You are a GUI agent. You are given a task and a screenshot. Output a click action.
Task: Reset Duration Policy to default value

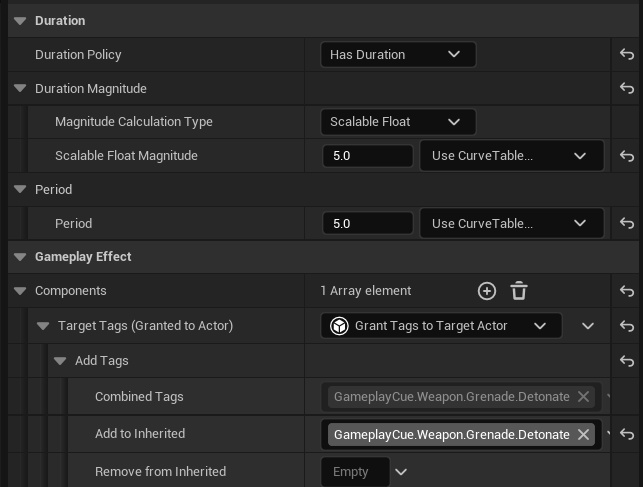coord(627,55)
